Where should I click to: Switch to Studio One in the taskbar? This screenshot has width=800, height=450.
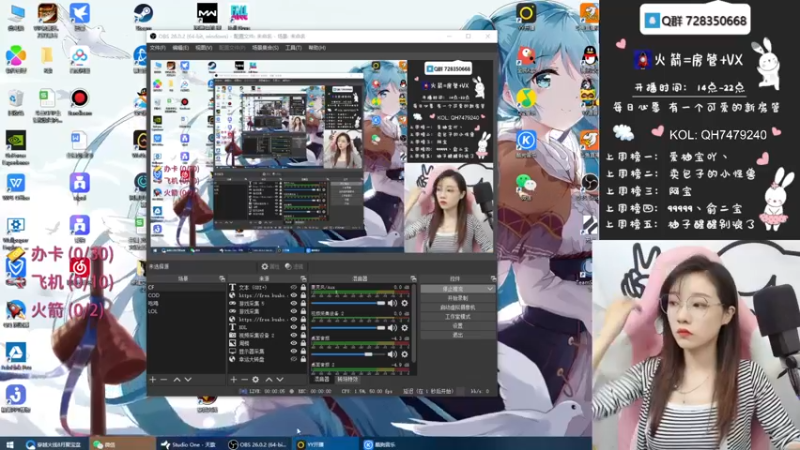coord(189,444)
